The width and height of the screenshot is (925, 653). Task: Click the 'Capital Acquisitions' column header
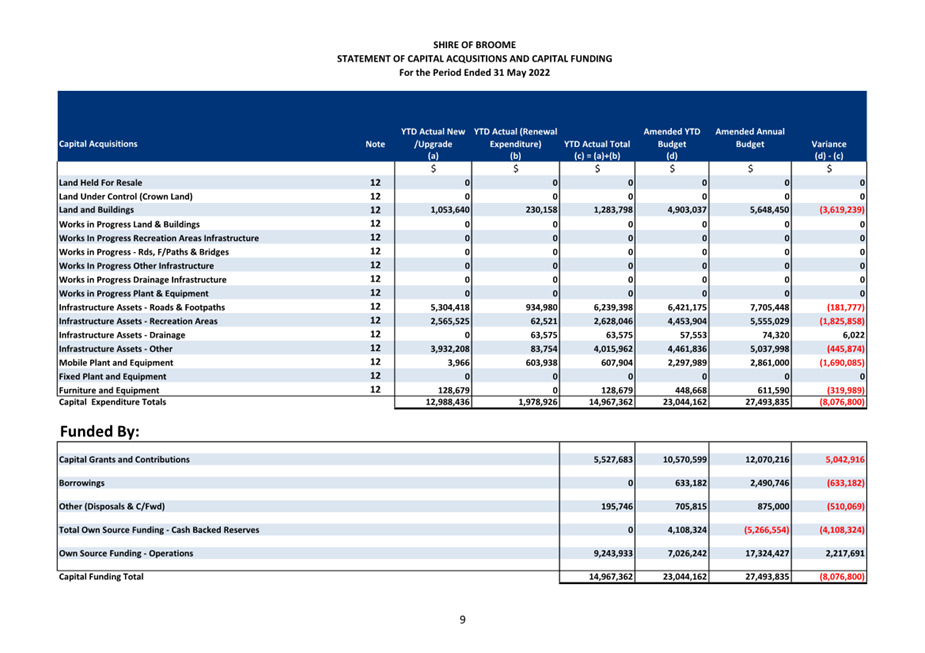98,144
